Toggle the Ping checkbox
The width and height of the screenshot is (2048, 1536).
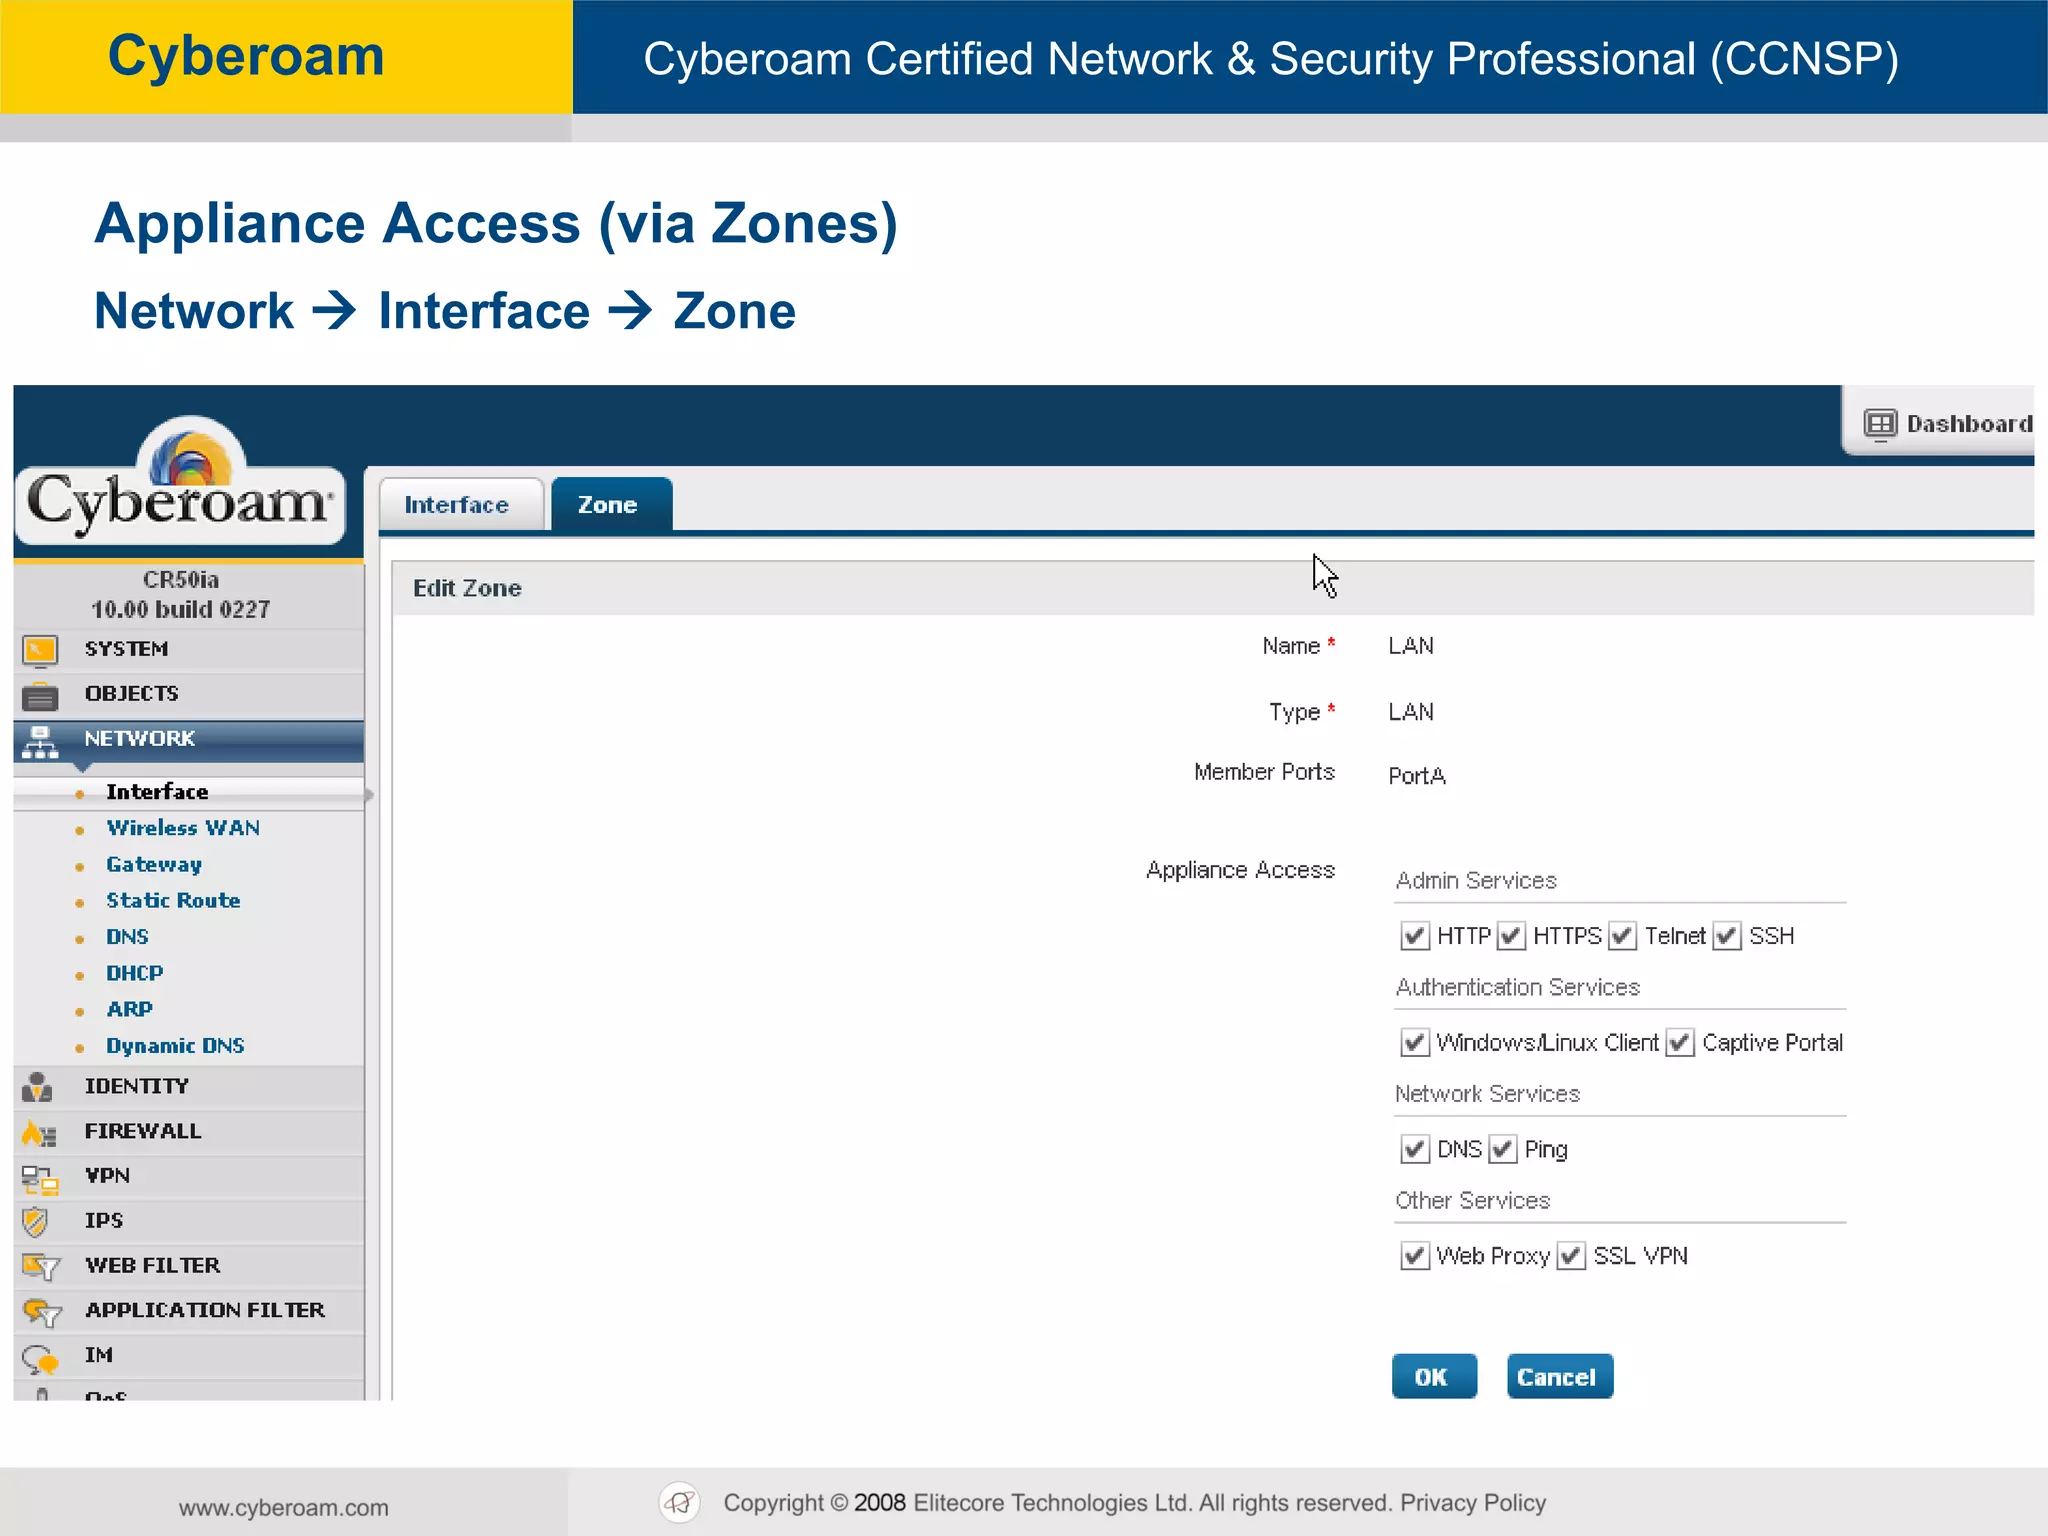pyautogui.click(x=1502, y=1149)
